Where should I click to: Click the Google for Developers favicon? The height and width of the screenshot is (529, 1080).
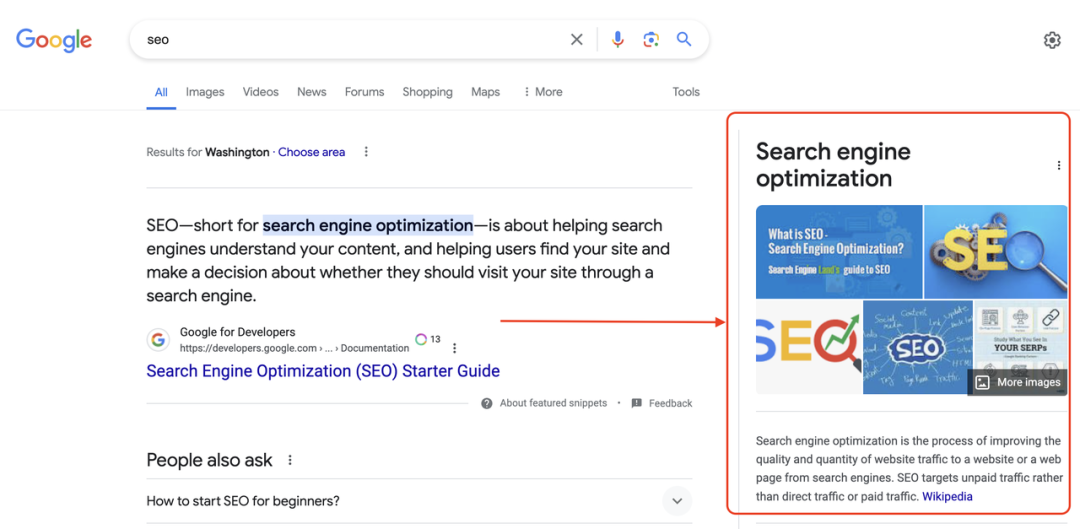tap(158, 340)
